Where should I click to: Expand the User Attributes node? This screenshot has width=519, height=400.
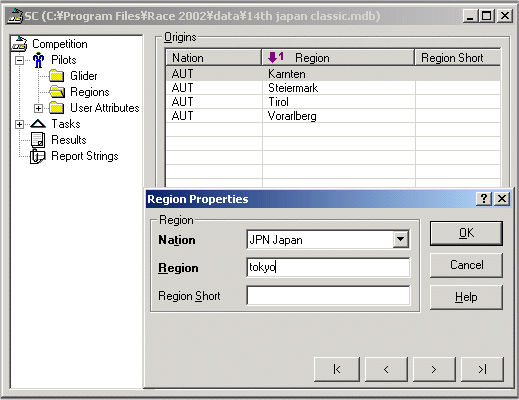[38, 108]
